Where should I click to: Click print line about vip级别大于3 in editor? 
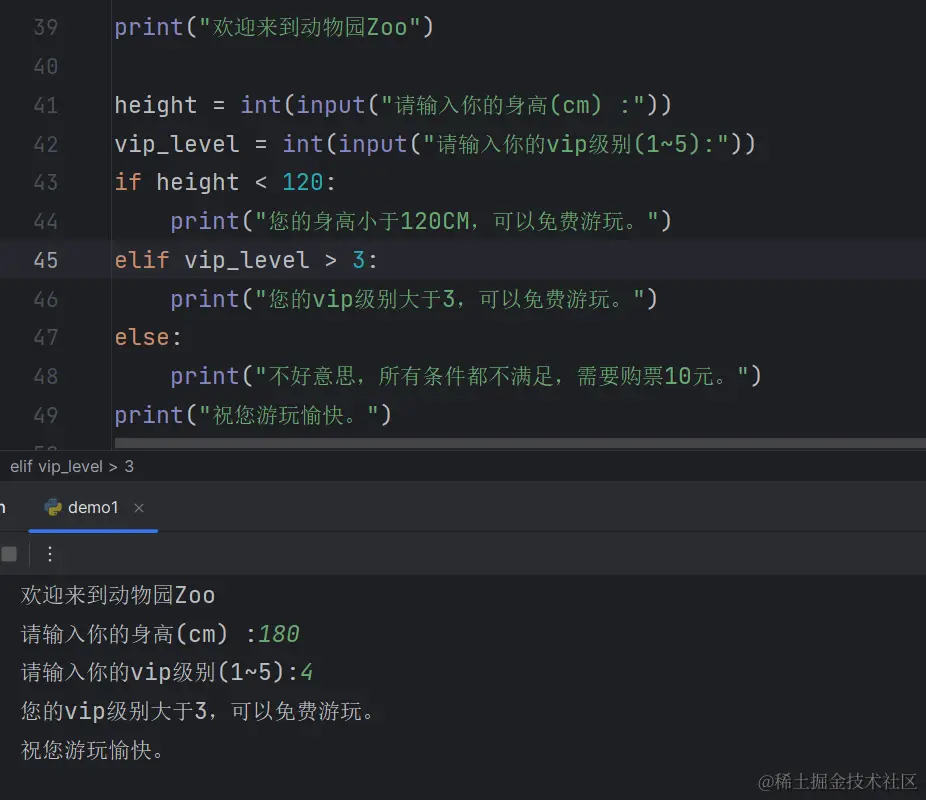[x=414, y=299]
